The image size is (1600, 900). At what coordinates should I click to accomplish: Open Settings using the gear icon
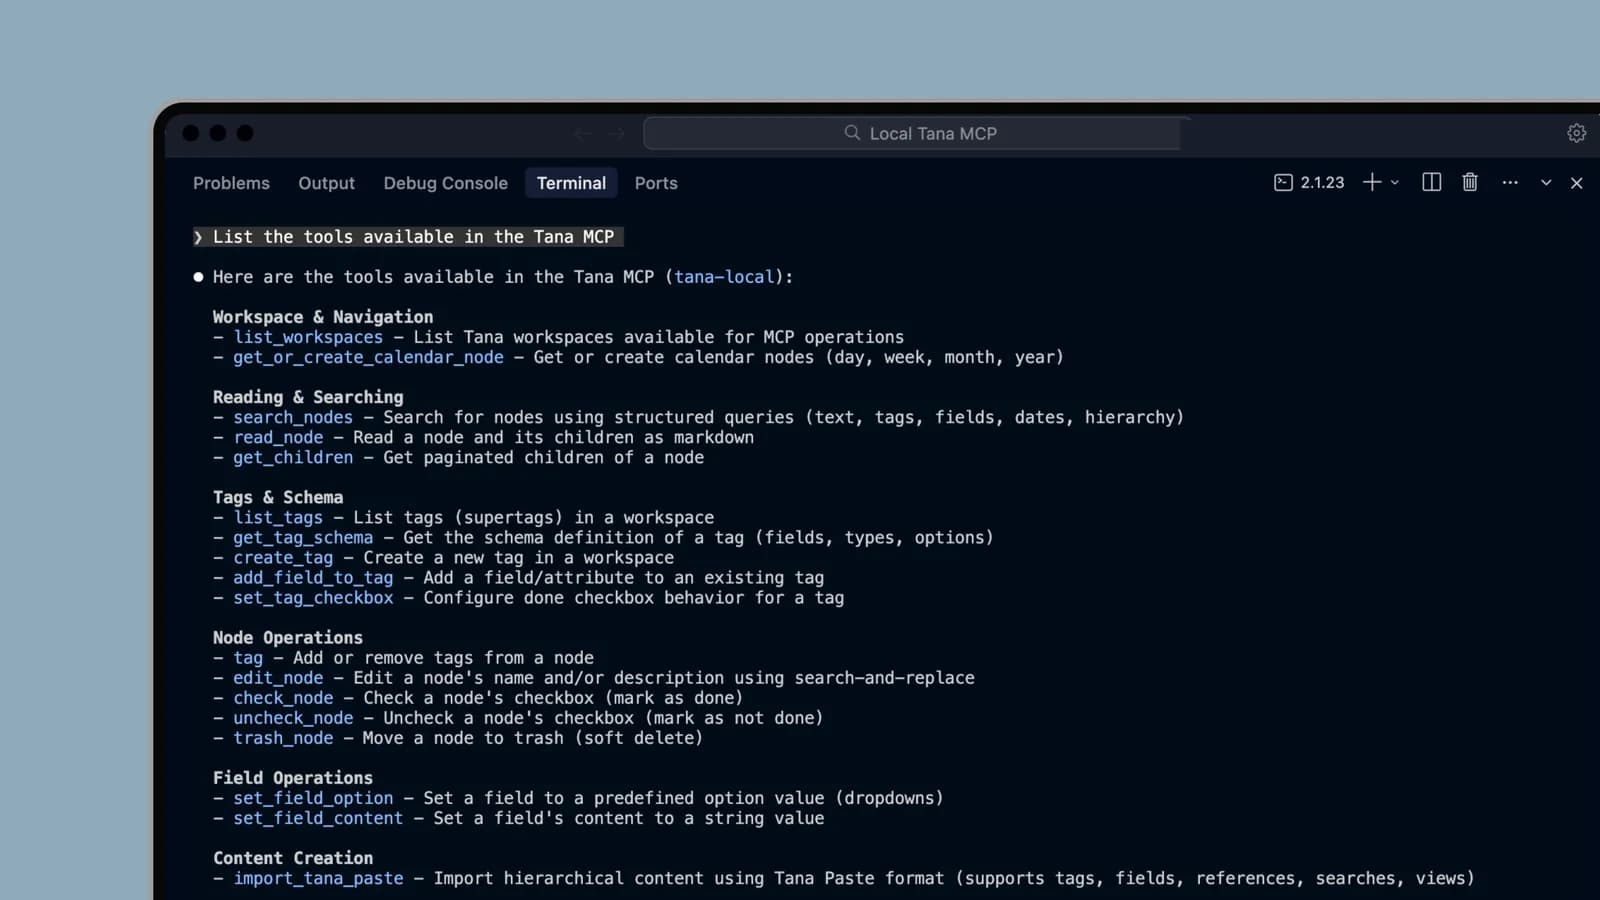(x=1577, y=132)
